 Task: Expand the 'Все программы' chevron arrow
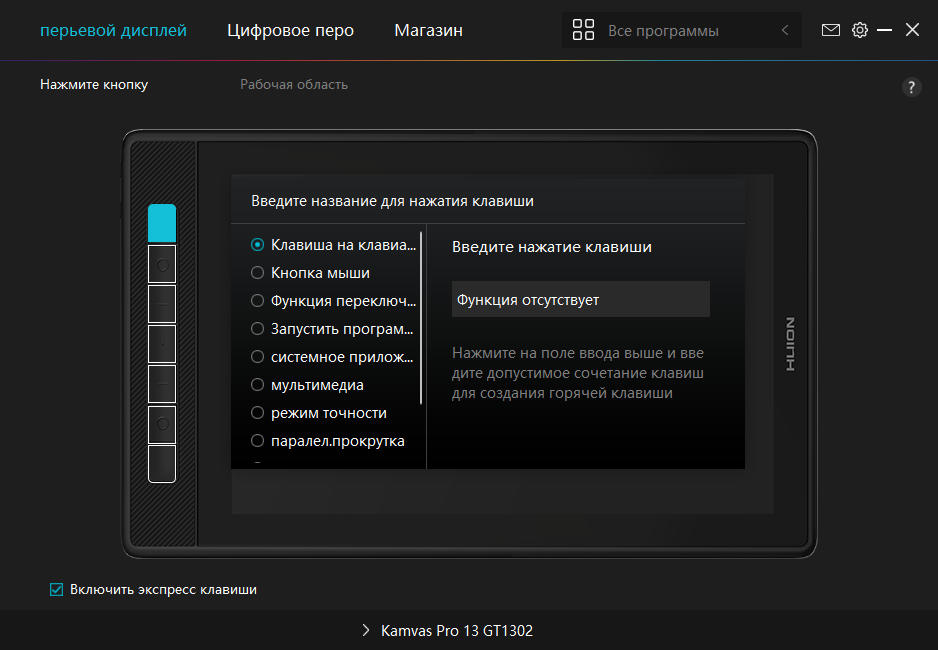pyautogui.click(x=785, y=31)
